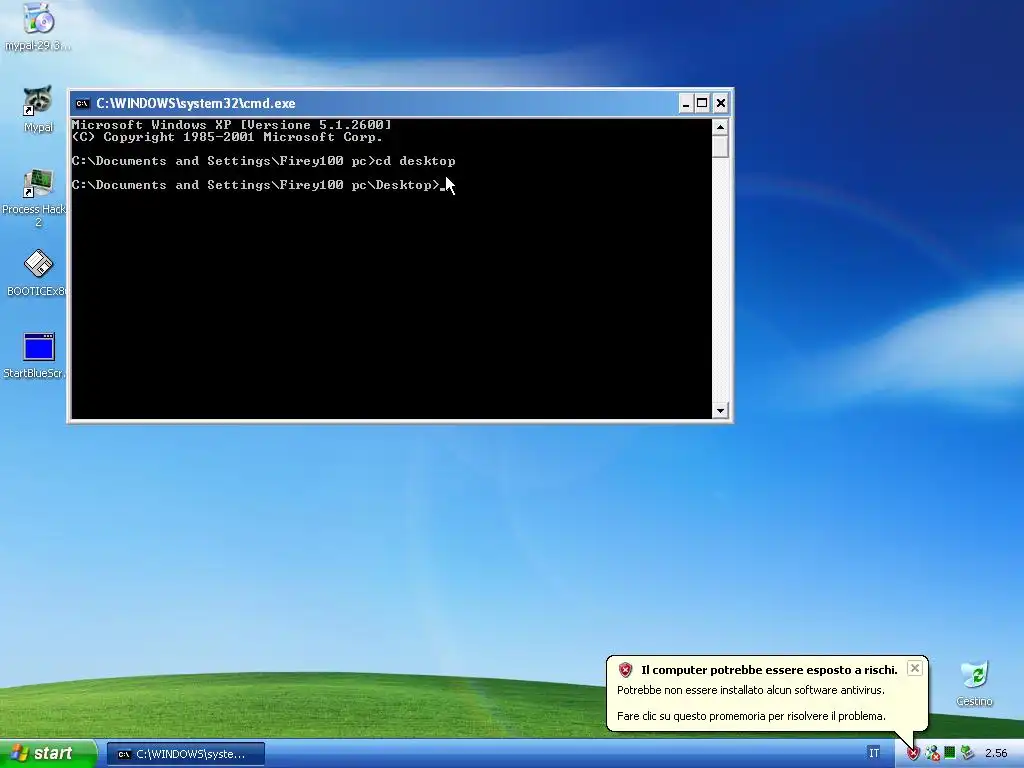Open the Start menu

[48, 754]
